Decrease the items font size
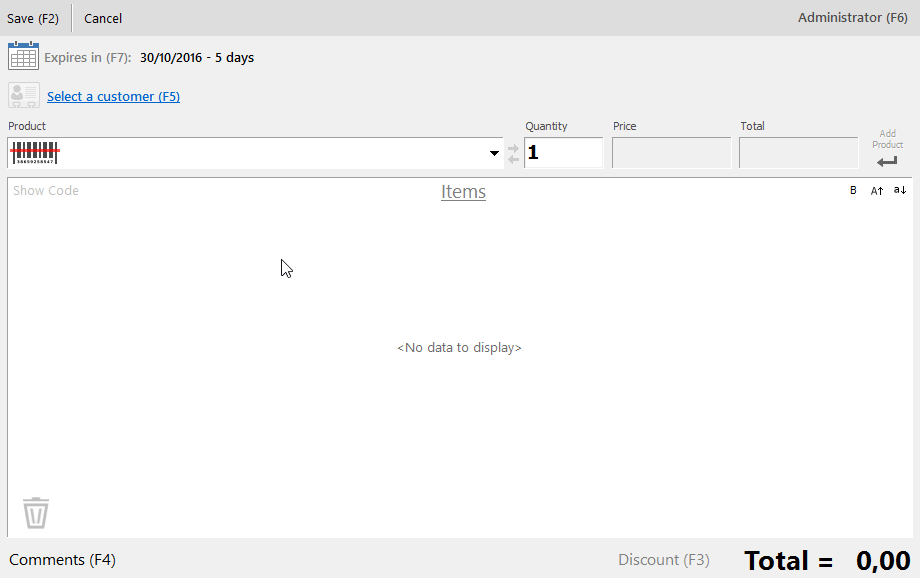This screenshot has height=578, width=920. pyautogui.click(x=899, y=190)
